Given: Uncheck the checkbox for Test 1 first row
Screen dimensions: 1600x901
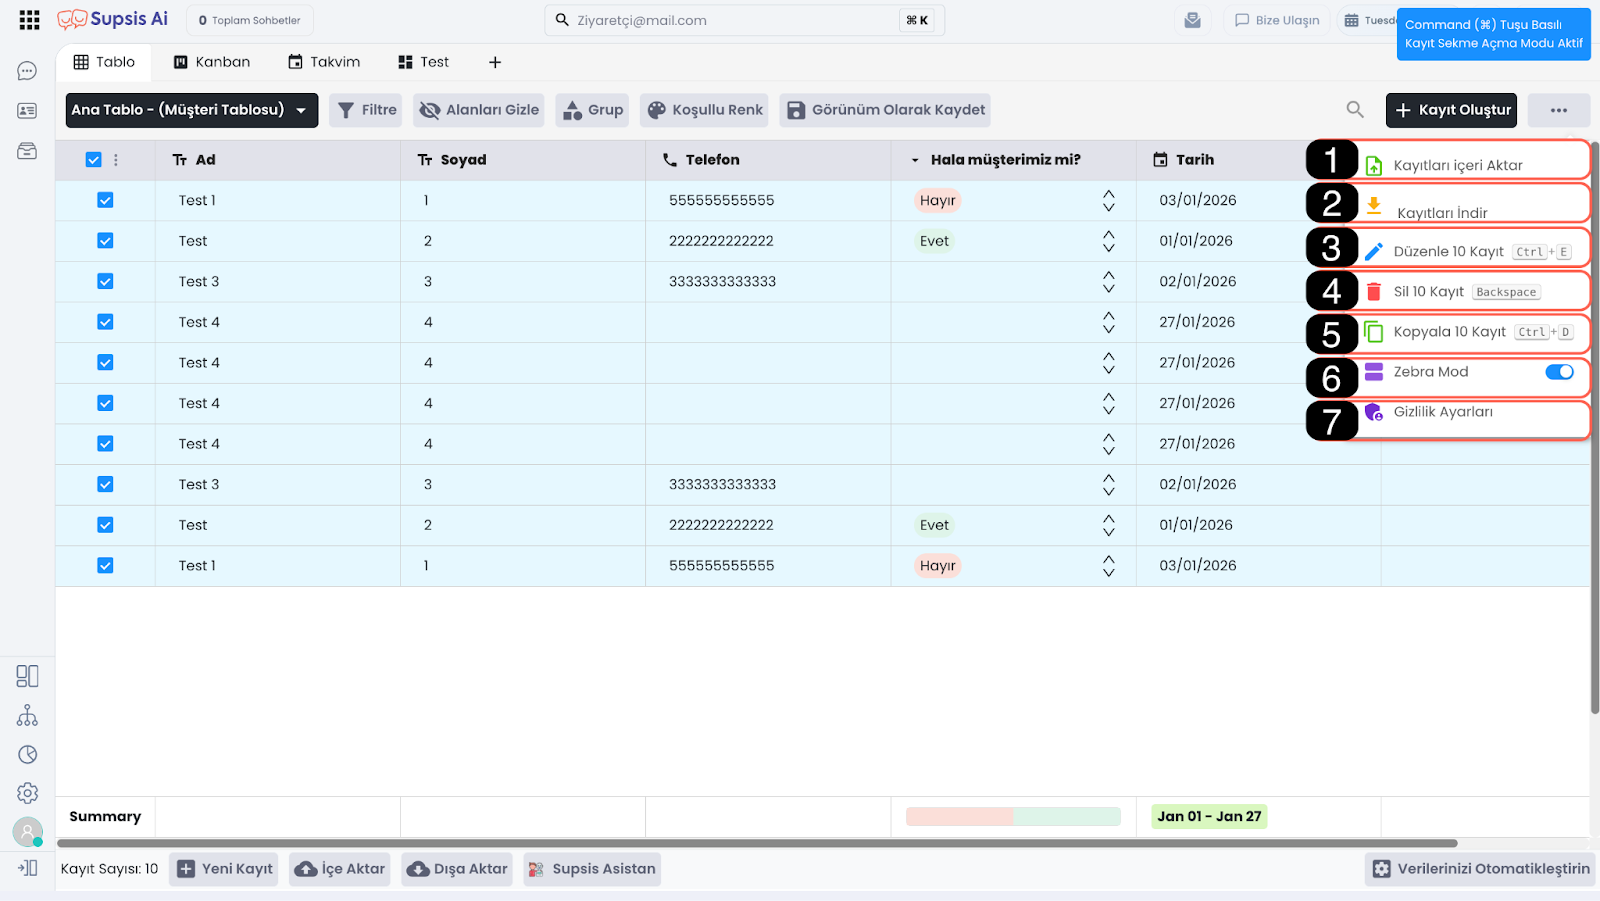Looking at the screenshot, I should pyautogui.click(x=105, y=200).
